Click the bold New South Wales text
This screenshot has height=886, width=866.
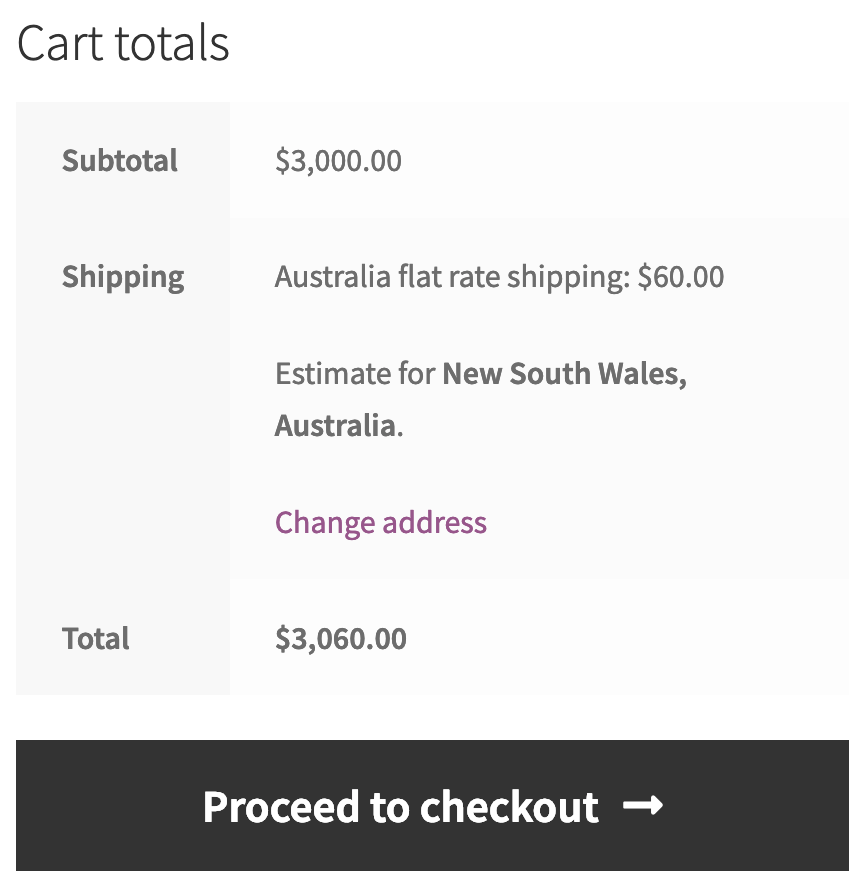click(x=564, y=374)
